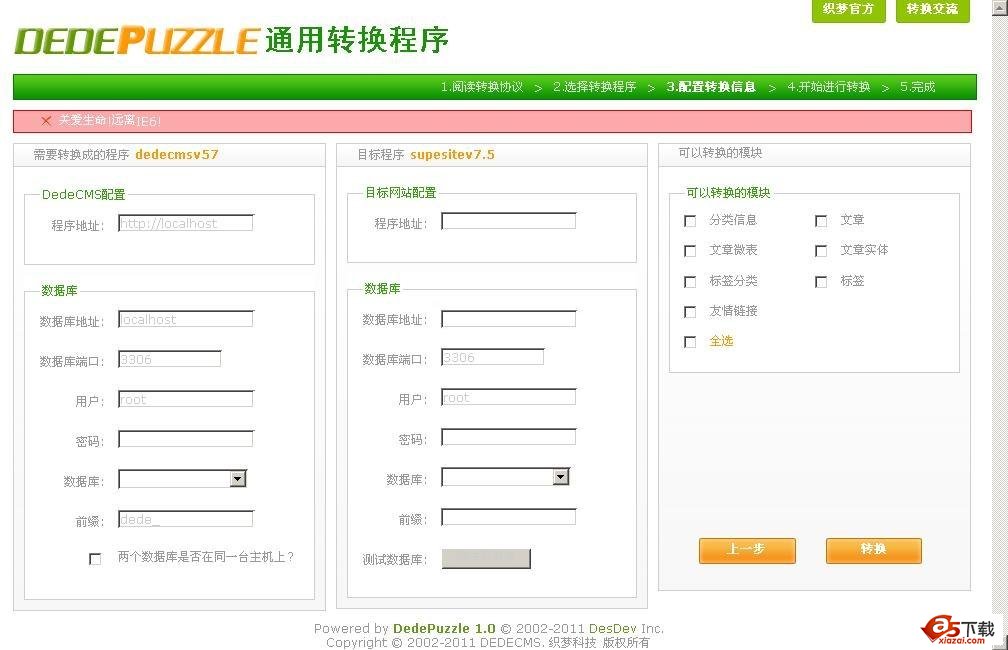Click the DEDECMS copyright footer text
The width and height of the screenshot is (1008, 650).
pos(488,642)
